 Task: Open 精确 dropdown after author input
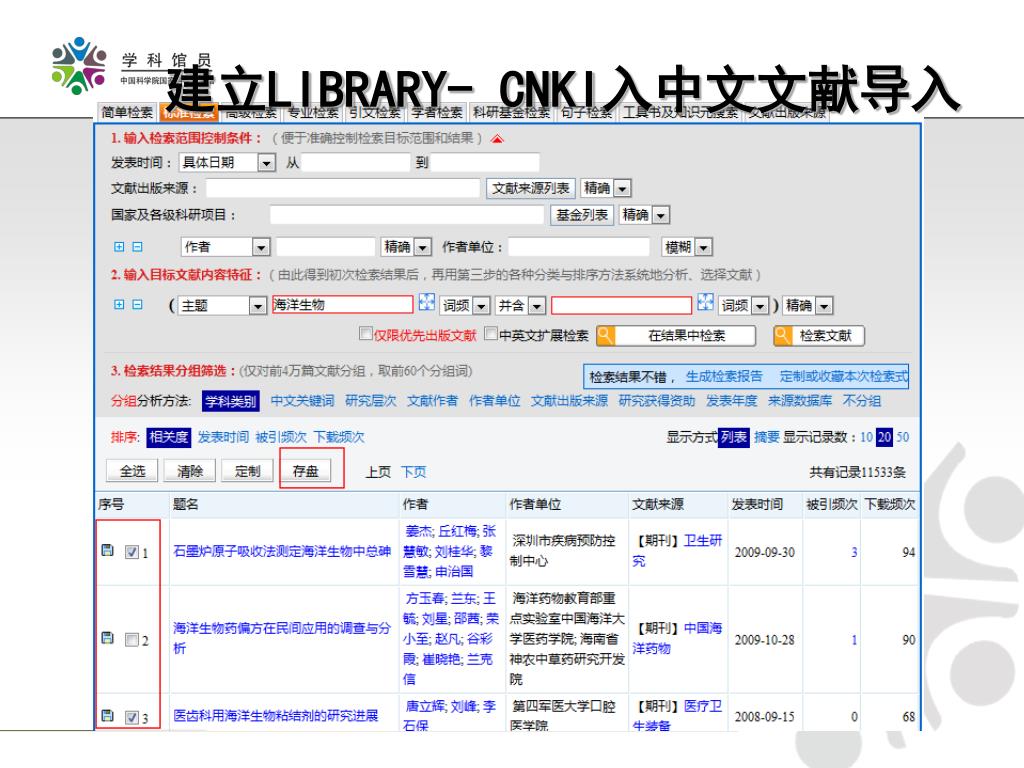pyautogui.click(x=423, y=247)
